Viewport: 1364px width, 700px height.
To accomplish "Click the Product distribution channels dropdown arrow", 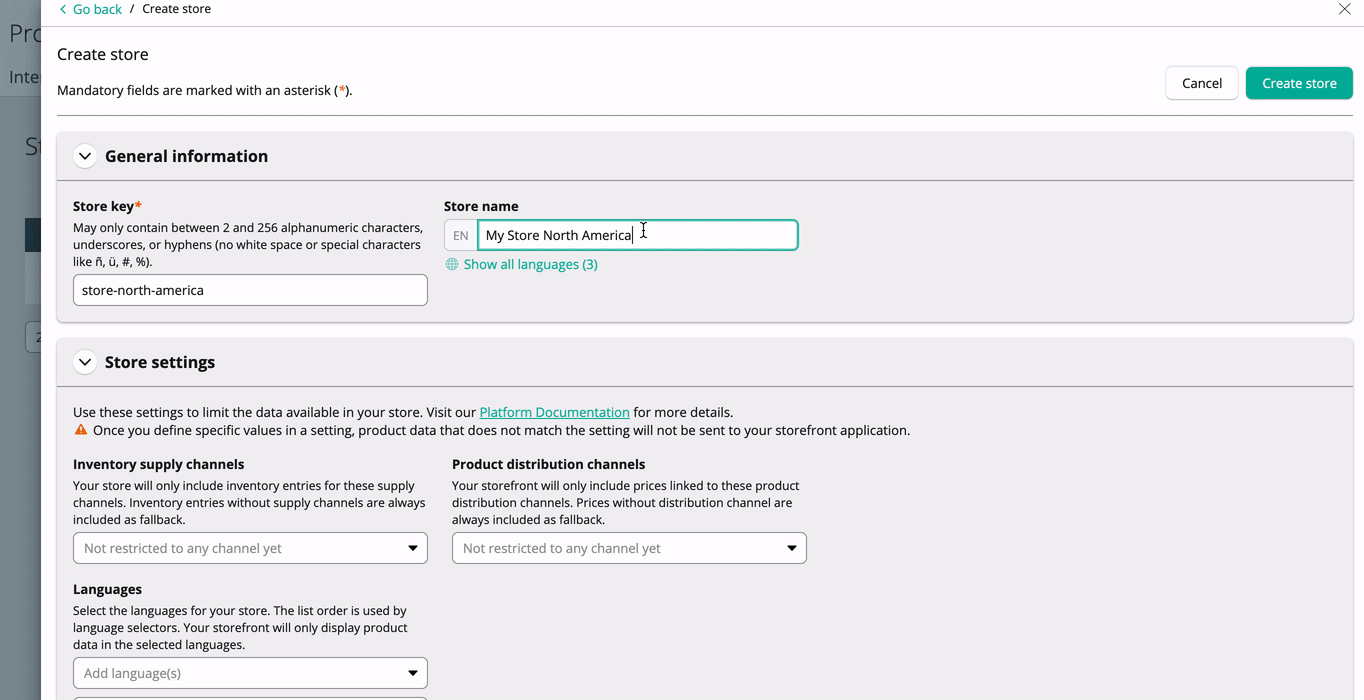I will pos(791,548).
